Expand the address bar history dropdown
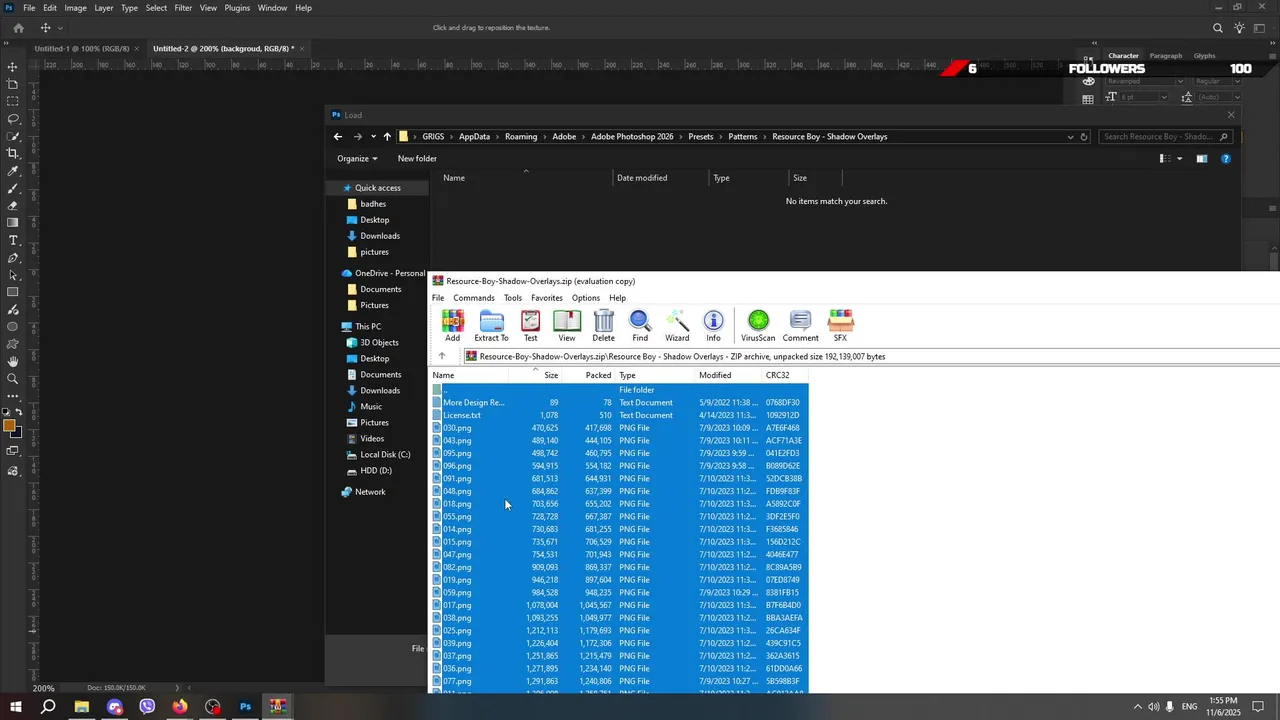1280x720 pixels. pos(1070,137)
